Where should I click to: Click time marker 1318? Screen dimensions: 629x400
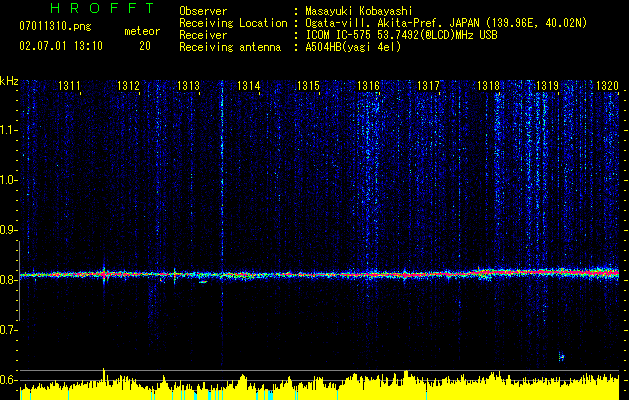click(x=488, y=86)
